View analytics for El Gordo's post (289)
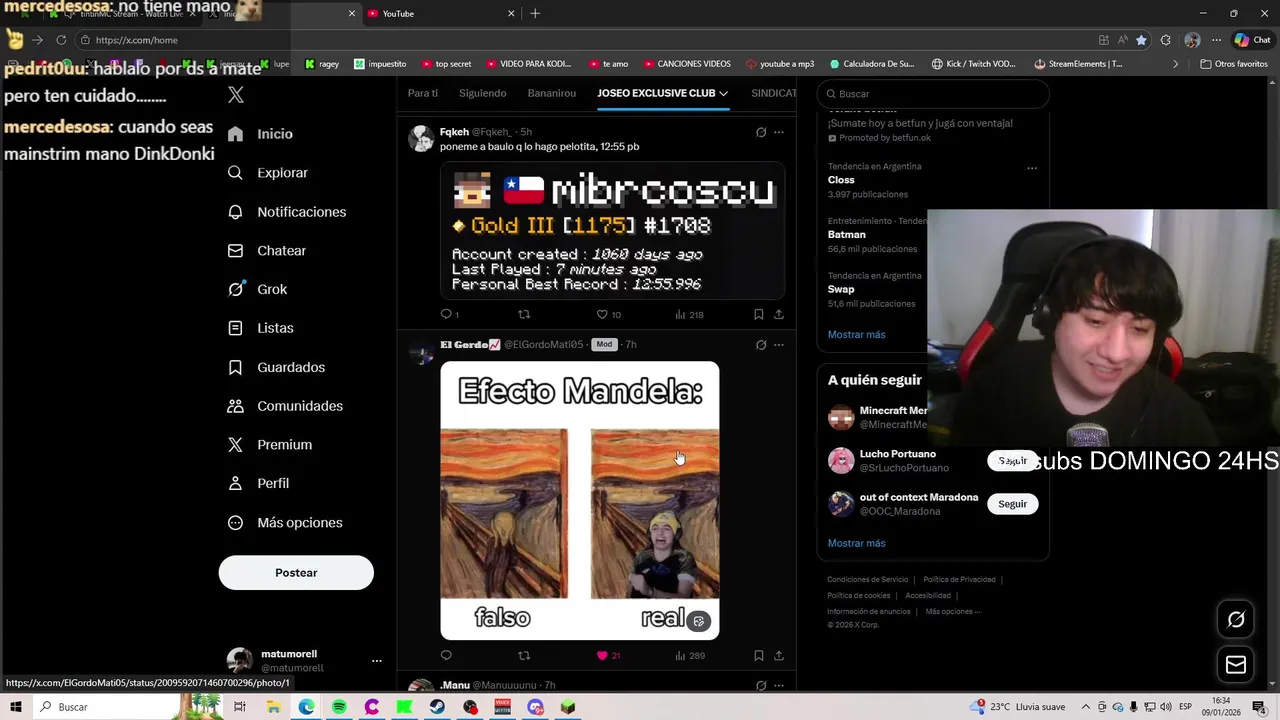 [690, 656]
